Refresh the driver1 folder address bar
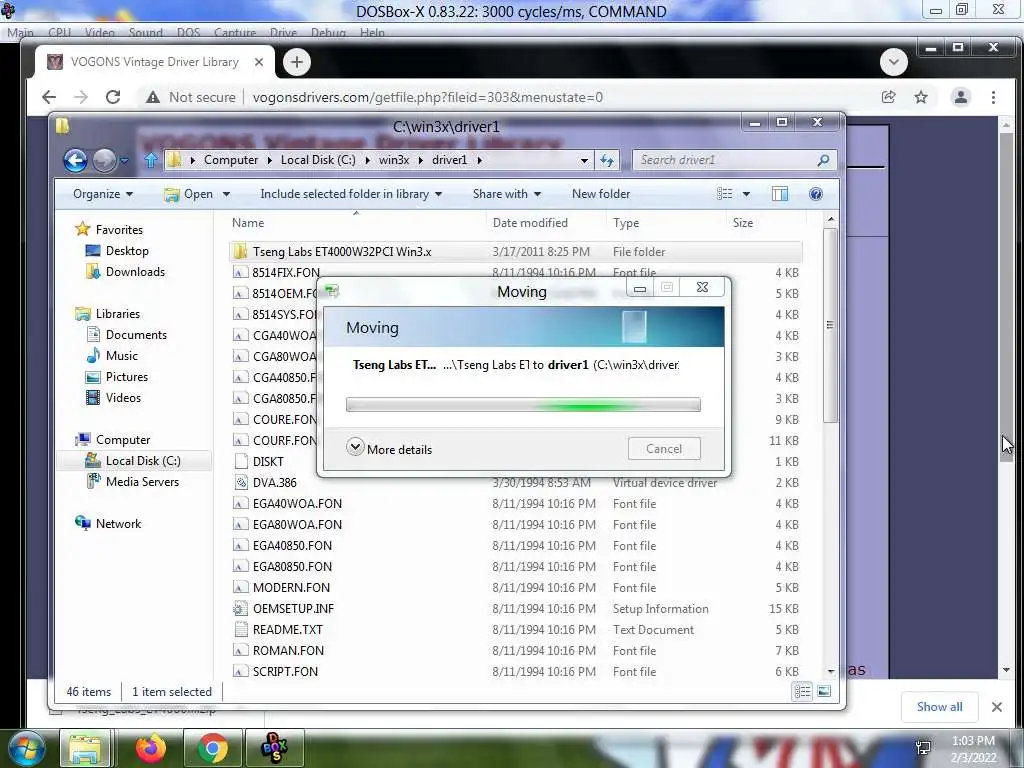Viewport: 1024px width, 768px height. pos(607,160)
